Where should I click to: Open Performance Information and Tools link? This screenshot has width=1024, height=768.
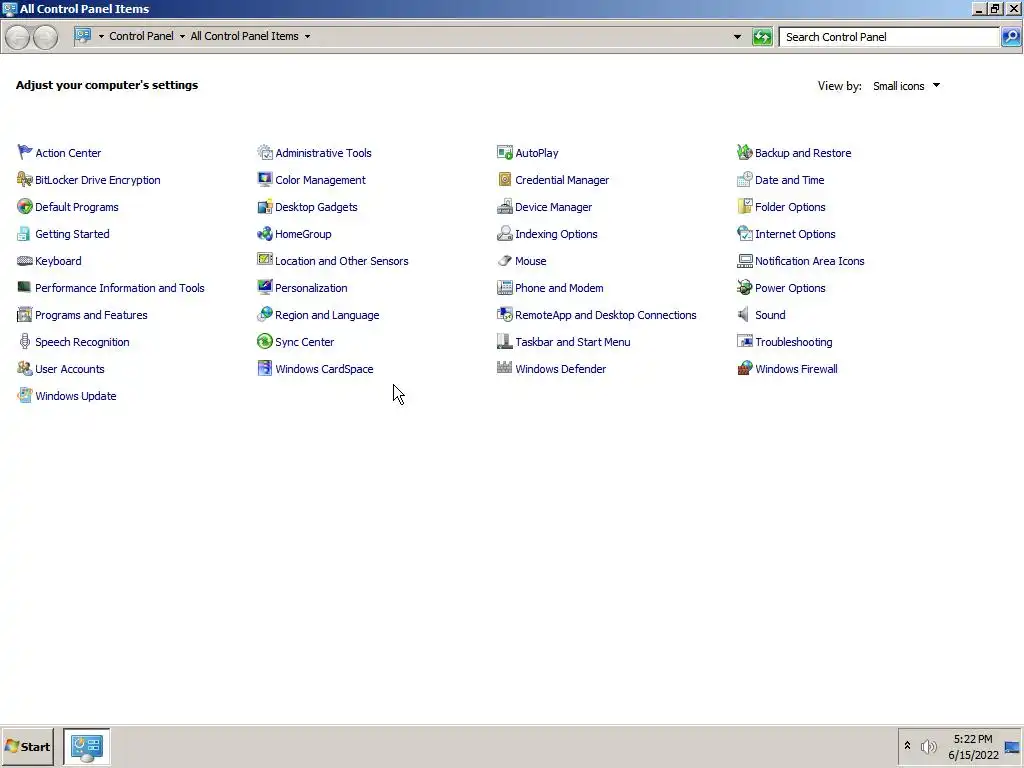(120, 288)
